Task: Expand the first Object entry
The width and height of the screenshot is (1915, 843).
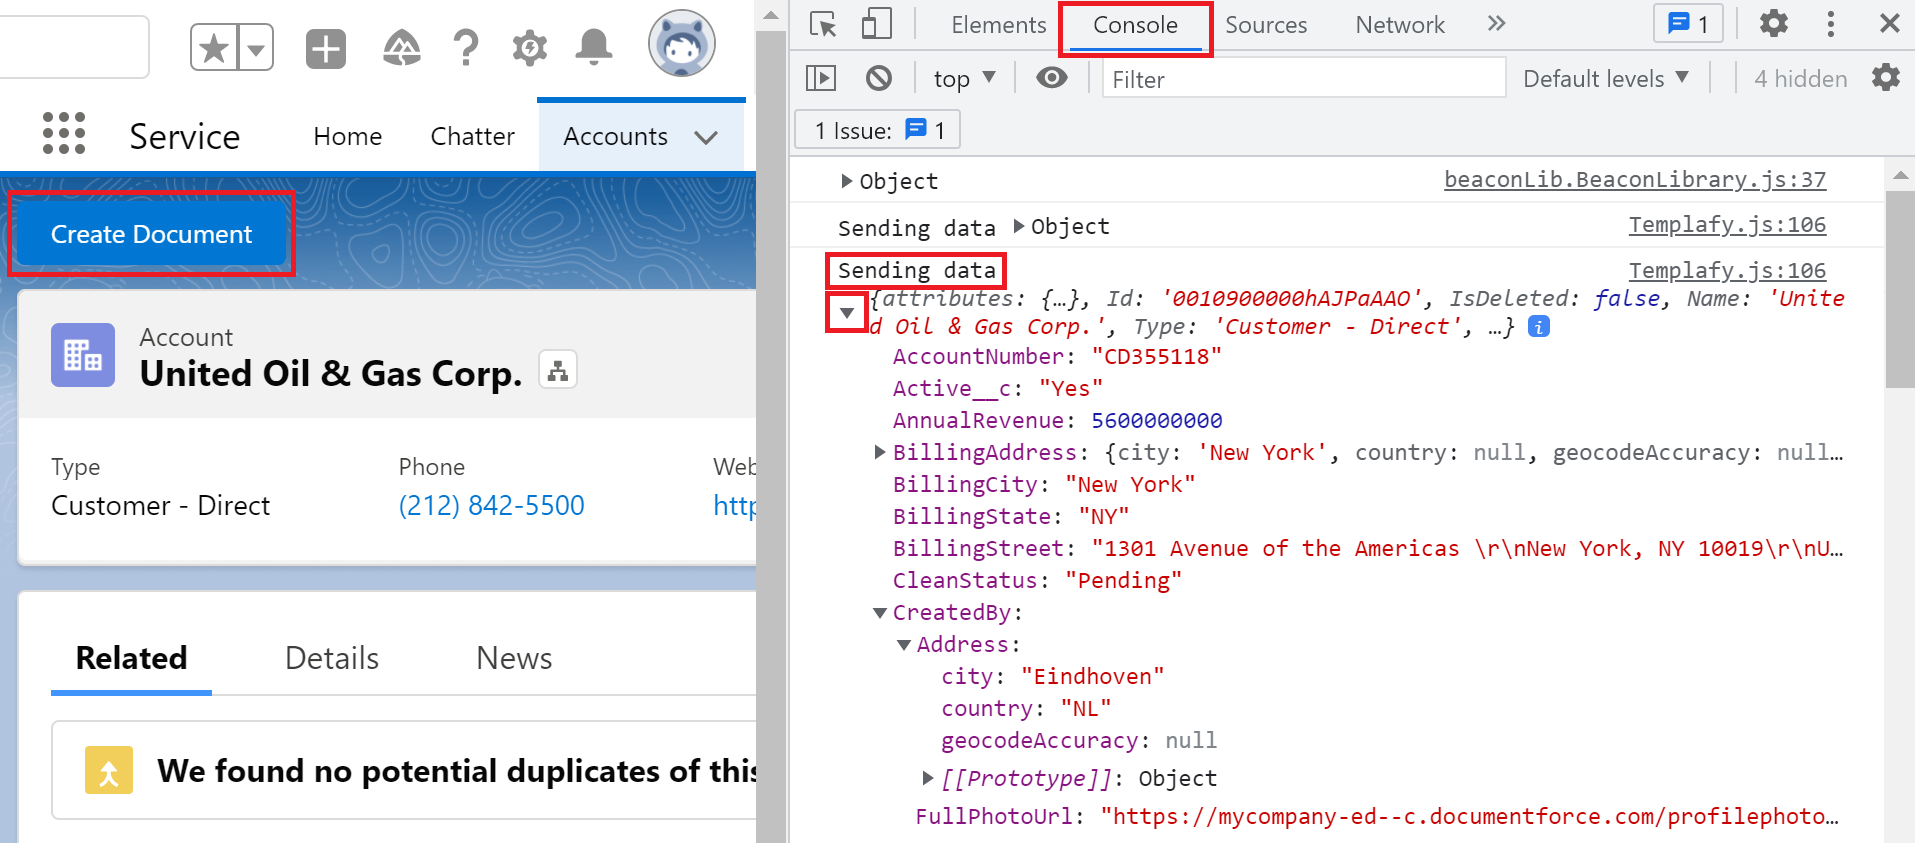Action: tap(846, 181)
